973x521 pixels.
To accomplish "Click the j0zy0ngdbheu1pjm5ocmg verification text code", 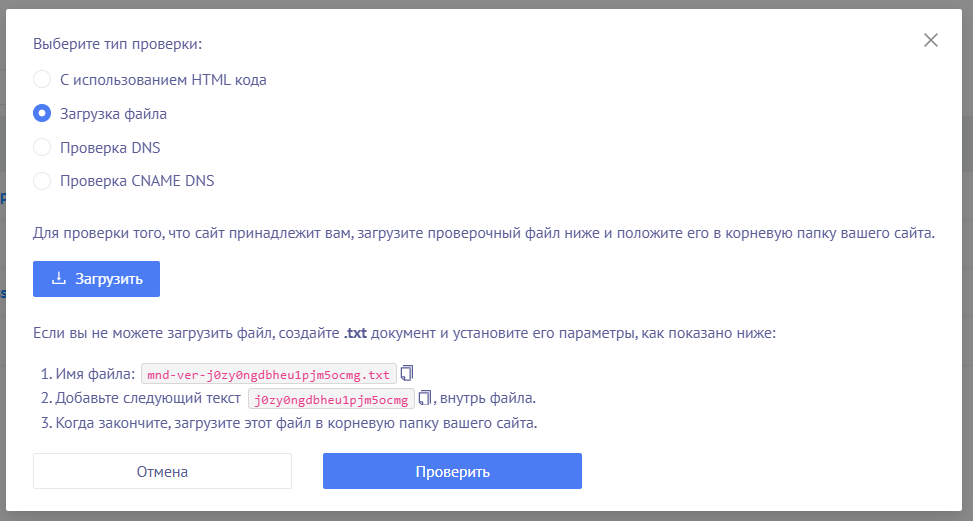I will coord(332,399).
